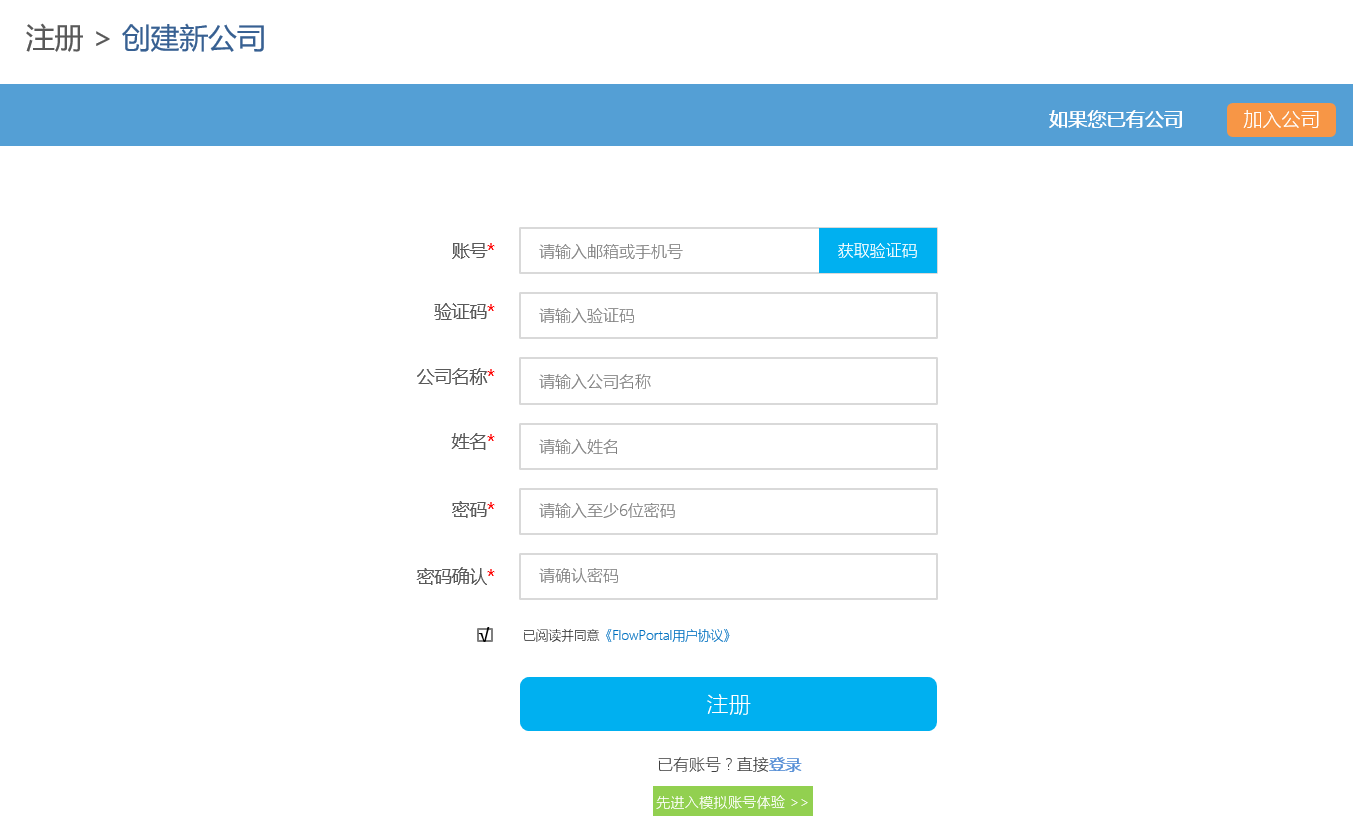Click the 如果您已有公司 text in the banner

click(1115, 120)
